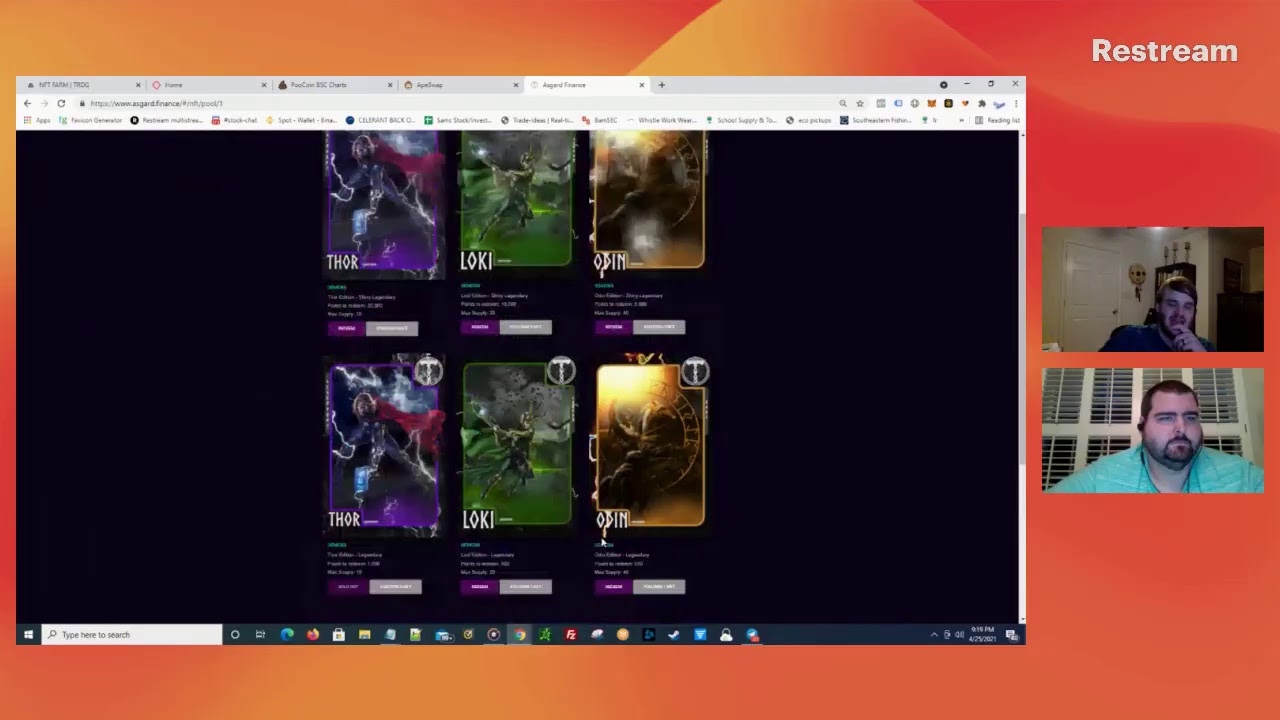Screen dimensions: 1280x720
Task: Open FileZilla from taskbar
Action: 571,635
